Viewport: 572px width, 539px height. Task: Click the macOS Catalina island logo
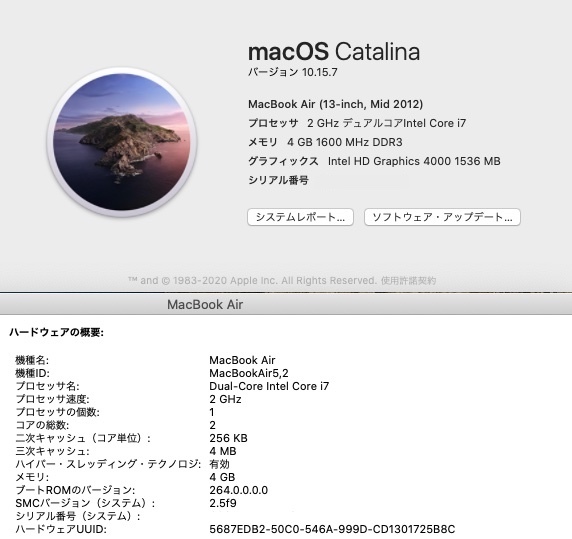[122, 142]
